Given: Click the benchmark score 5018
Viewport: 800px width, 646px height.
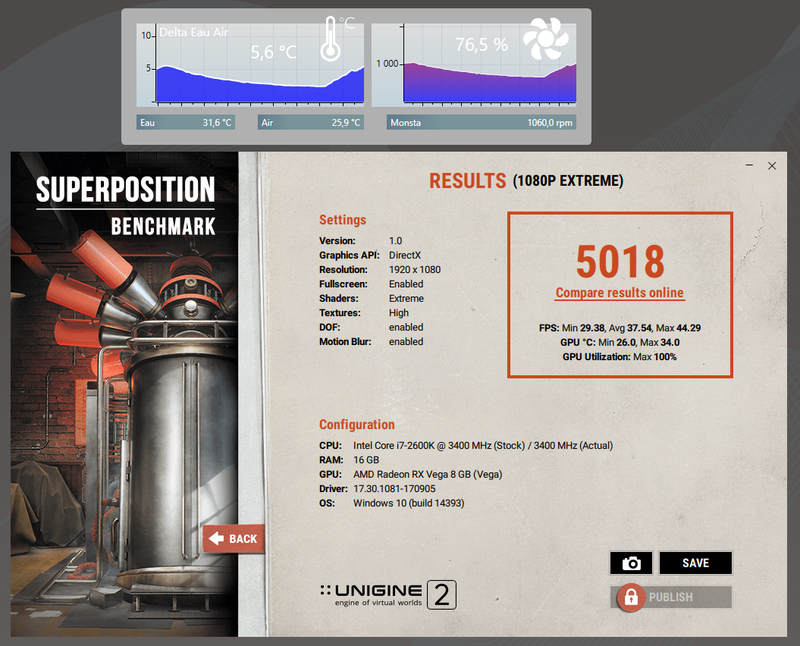Looking at the screenshot, I should (x=620, y=261).
